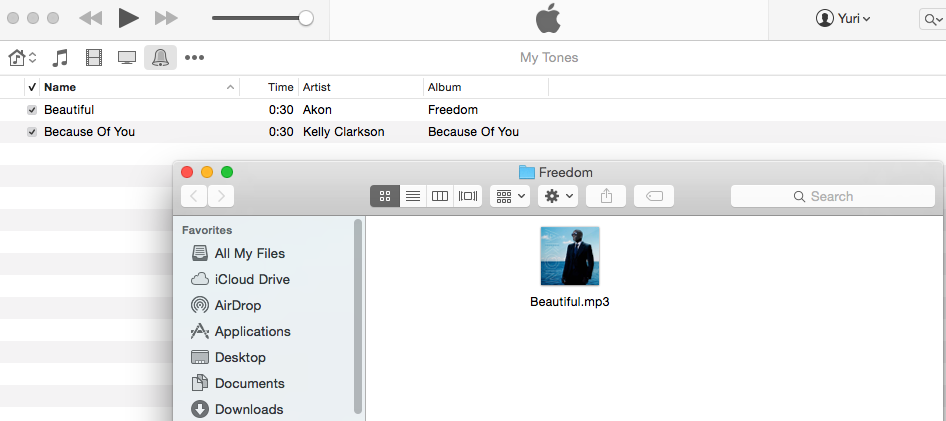The width and height of the screenshot is (946, 421).
Task: Click the Finder Edit Tags button
Action: pyautogui.click(x=654, y=196)
